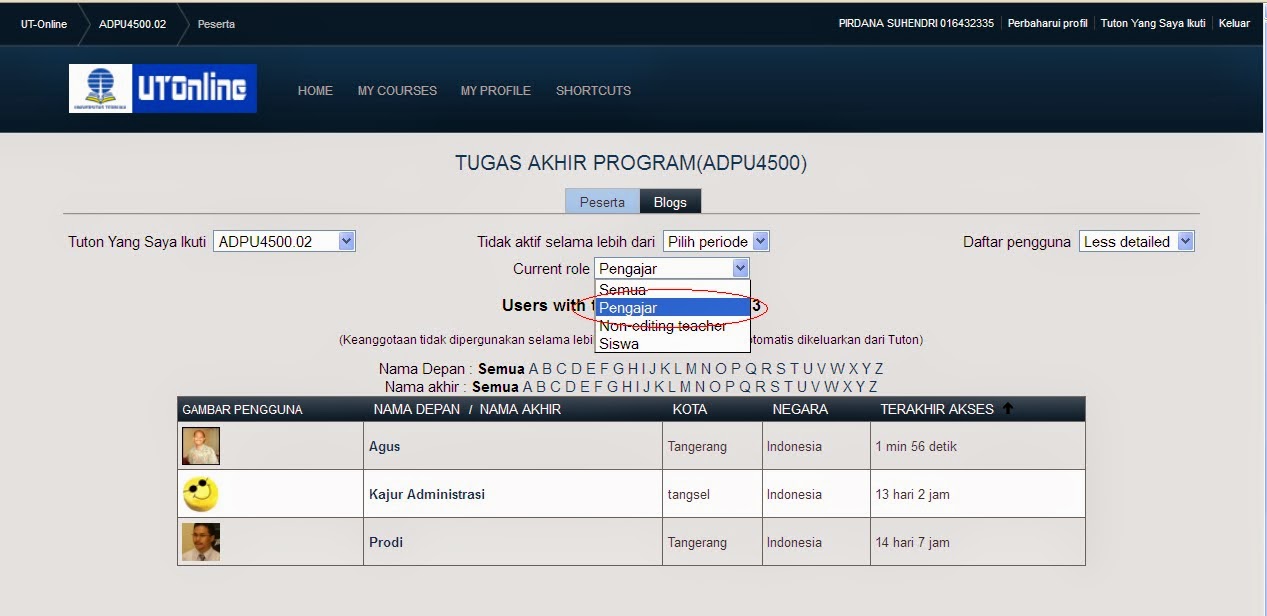The height and width of the screenshot is (616, 1267).
Task: Click TUGAS AKHIR PROGRAM(ADPU4500) heading
Action: point(631,163)
